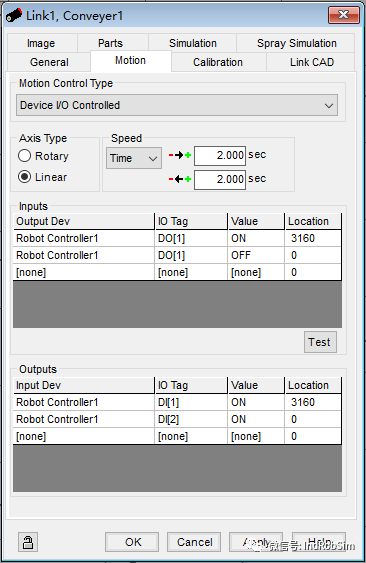The image size is (366, 563).
Task: Click the Help button
Action: [319, 541]
